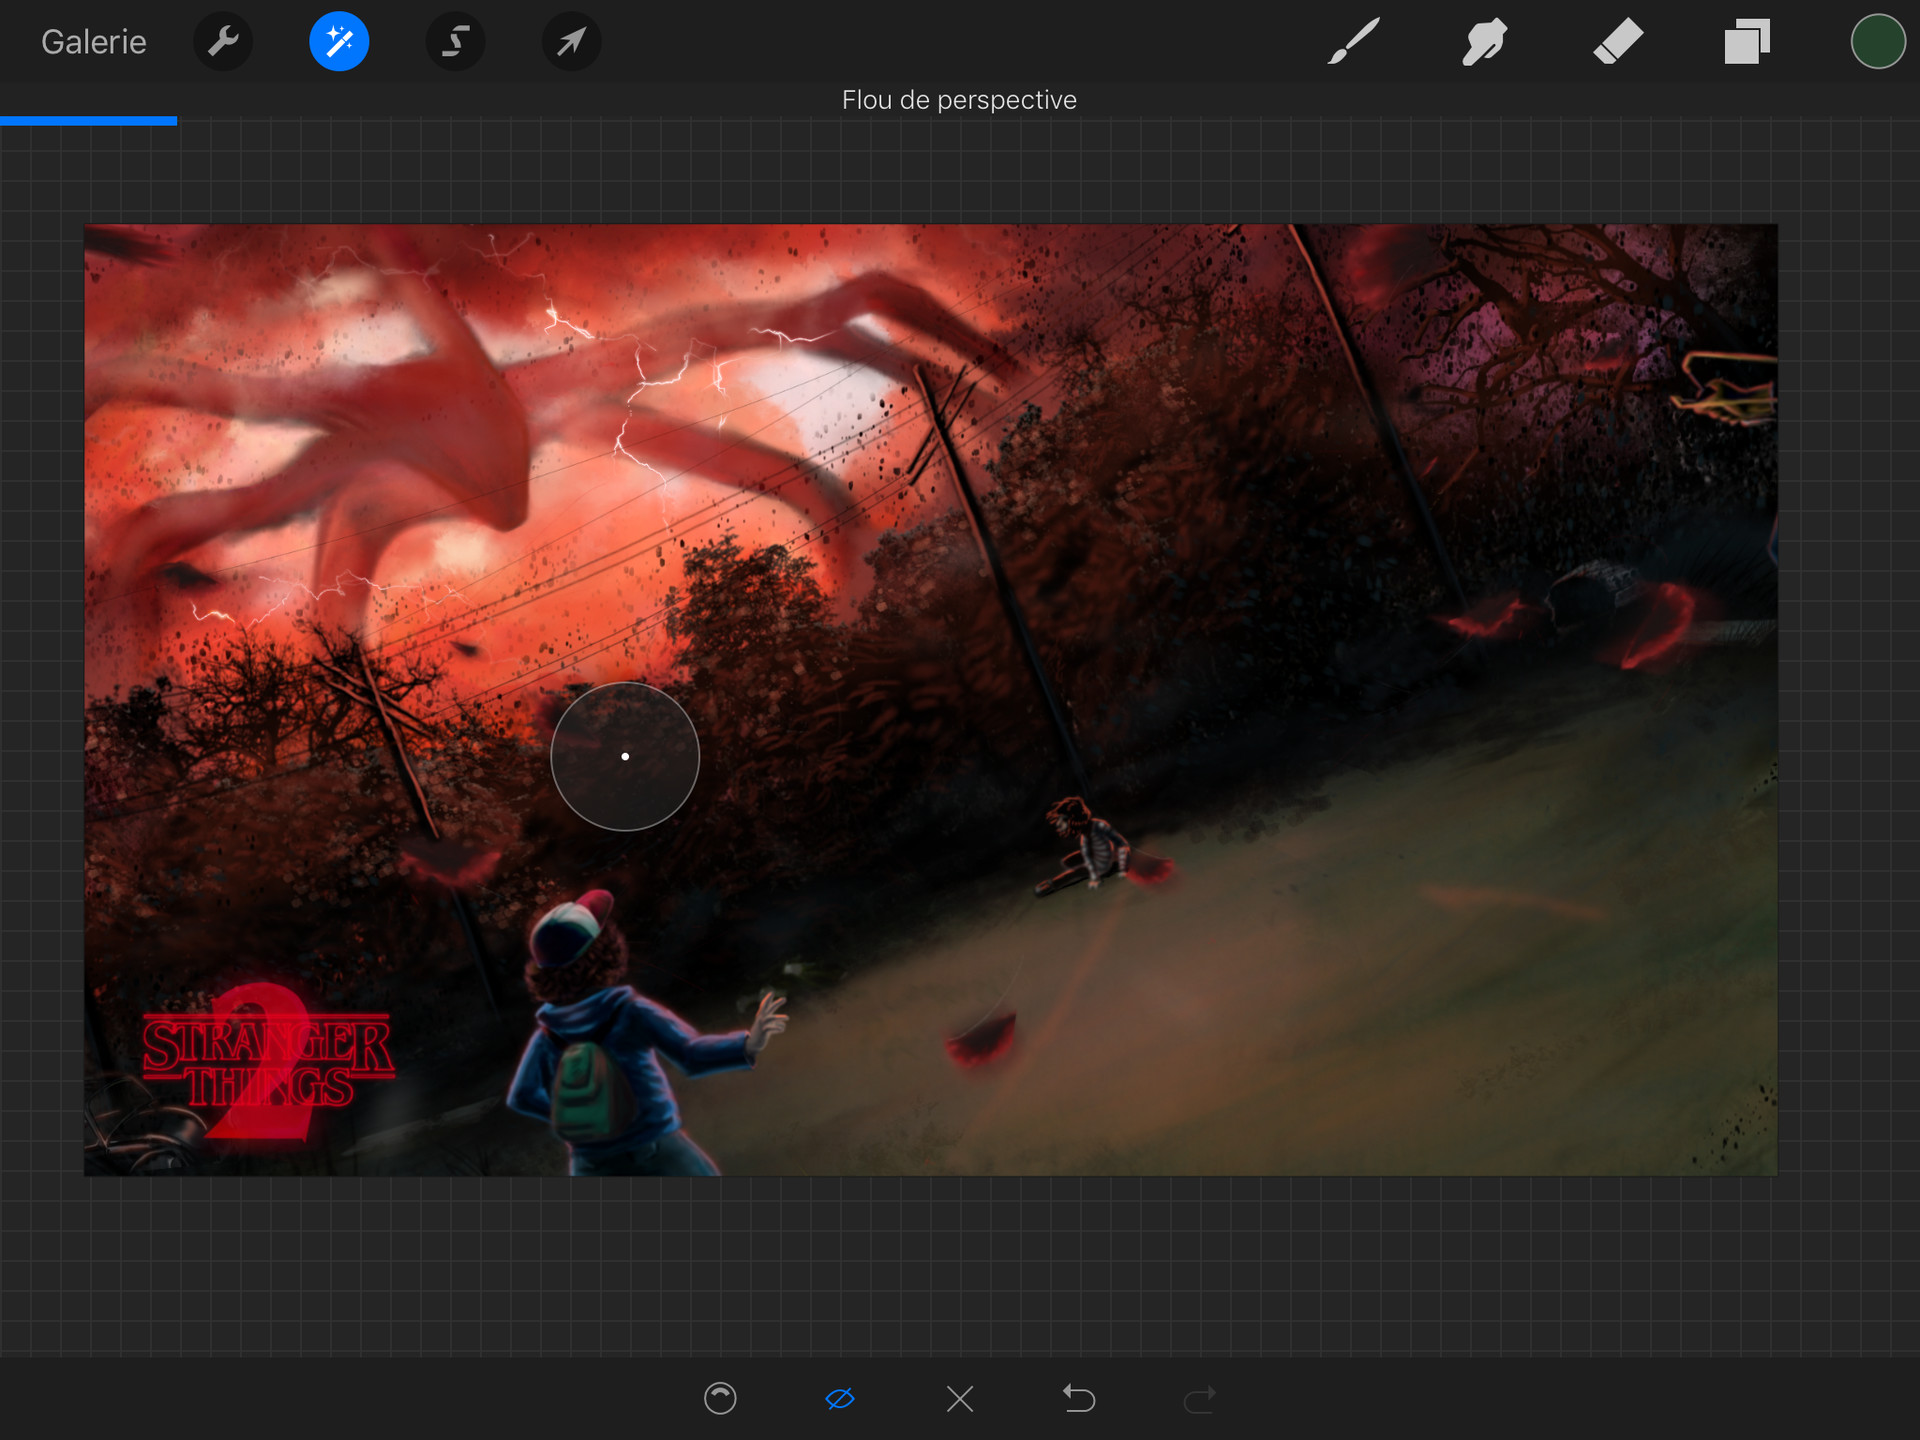Select the Transform arrow tool

point(572,42)
